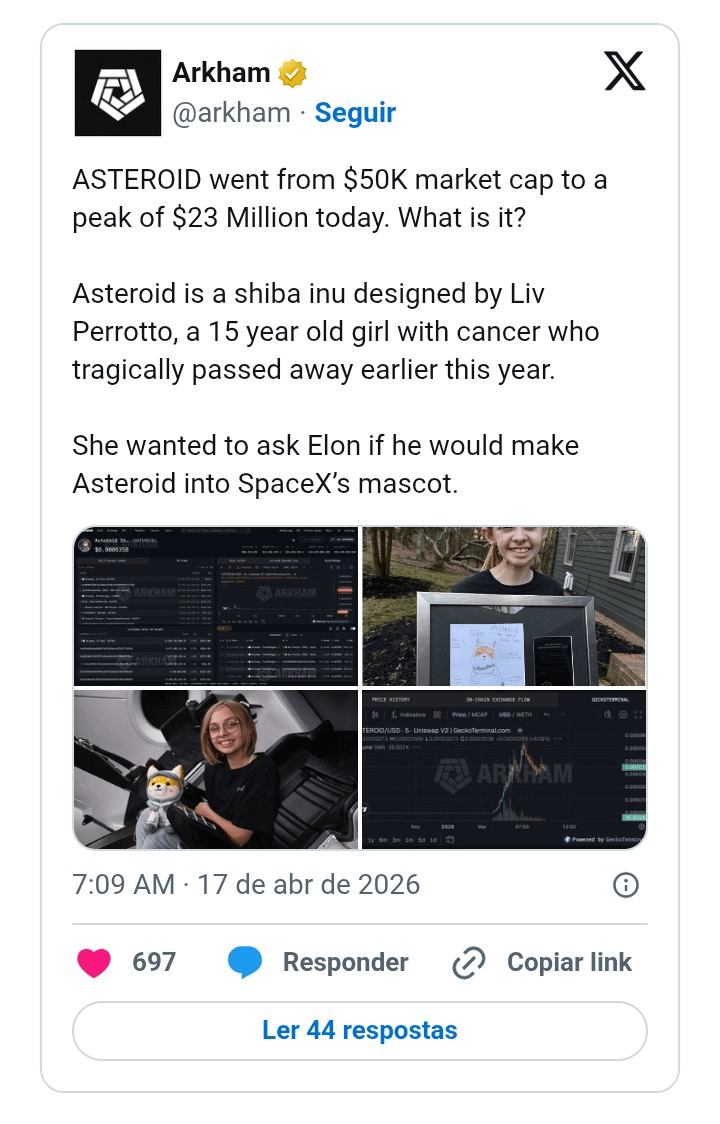Open photo of framed shiba drawing
This screenshot has height=1124, width=720.
[504, 606]
